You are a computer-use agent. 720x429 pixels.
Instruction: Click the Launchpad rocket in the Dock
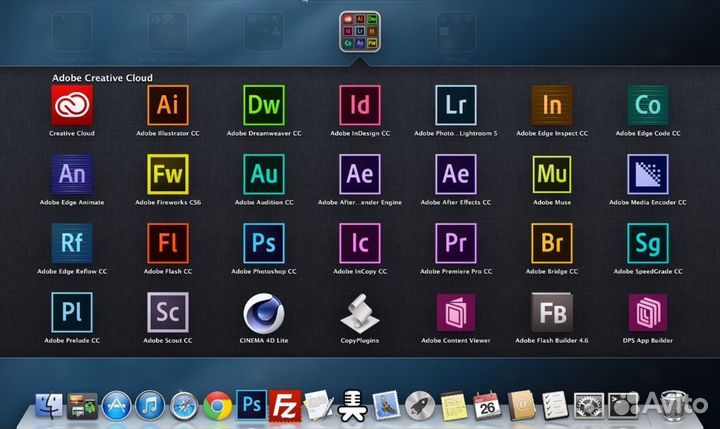tap(420, 406)
